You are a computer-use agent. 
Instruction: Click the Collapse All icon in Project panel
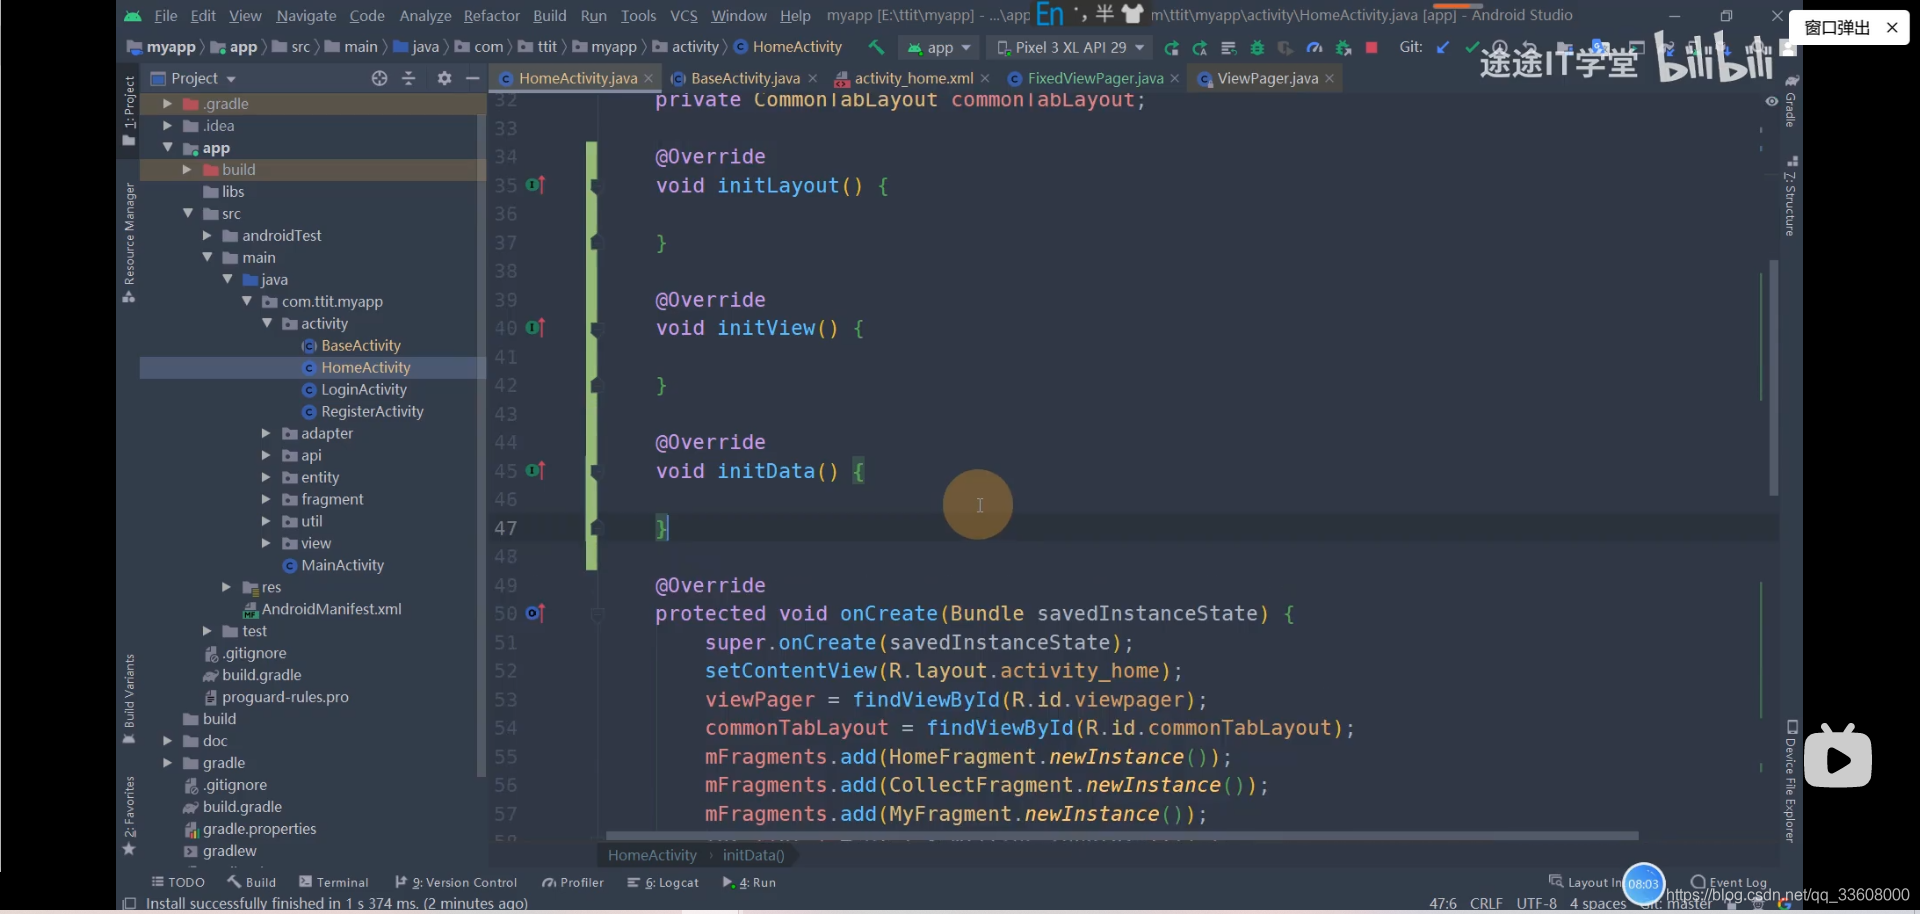tap(408, 78)
